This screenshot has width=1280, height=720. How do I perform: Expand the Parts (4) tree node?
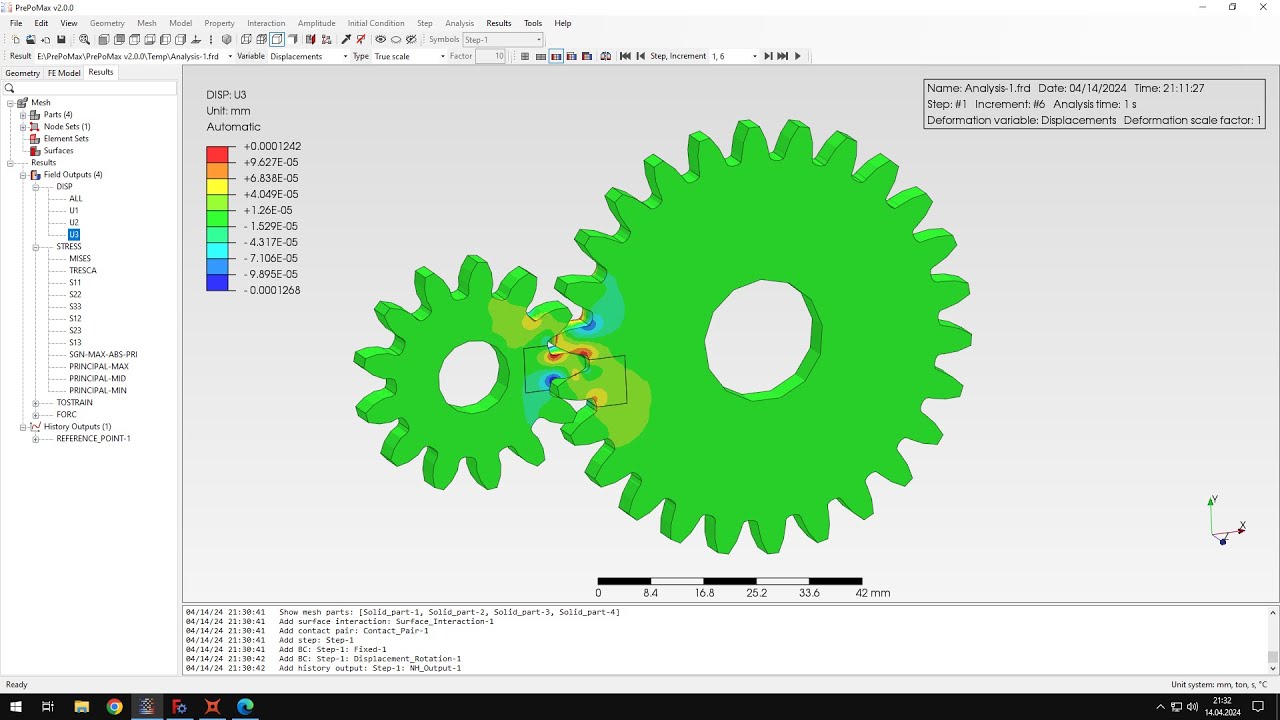(22, 114)
